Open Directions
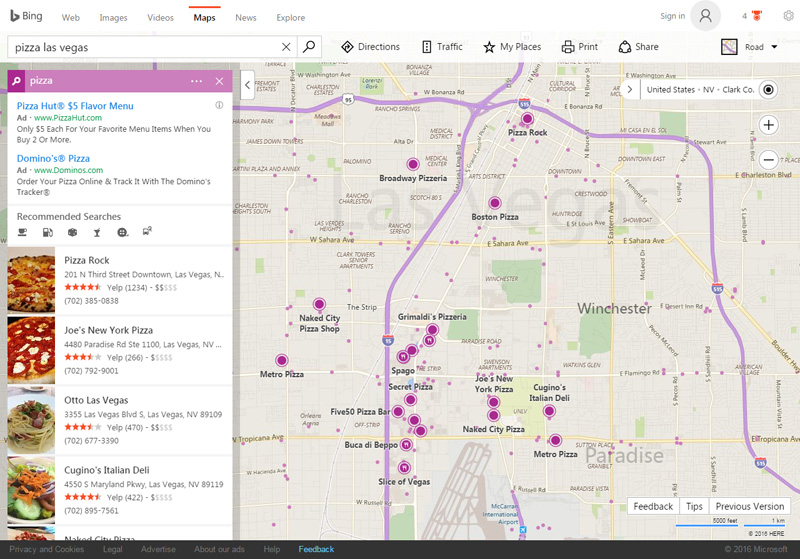Image resolution: width=800 pixels, height=559 pixels. [370, 47]
